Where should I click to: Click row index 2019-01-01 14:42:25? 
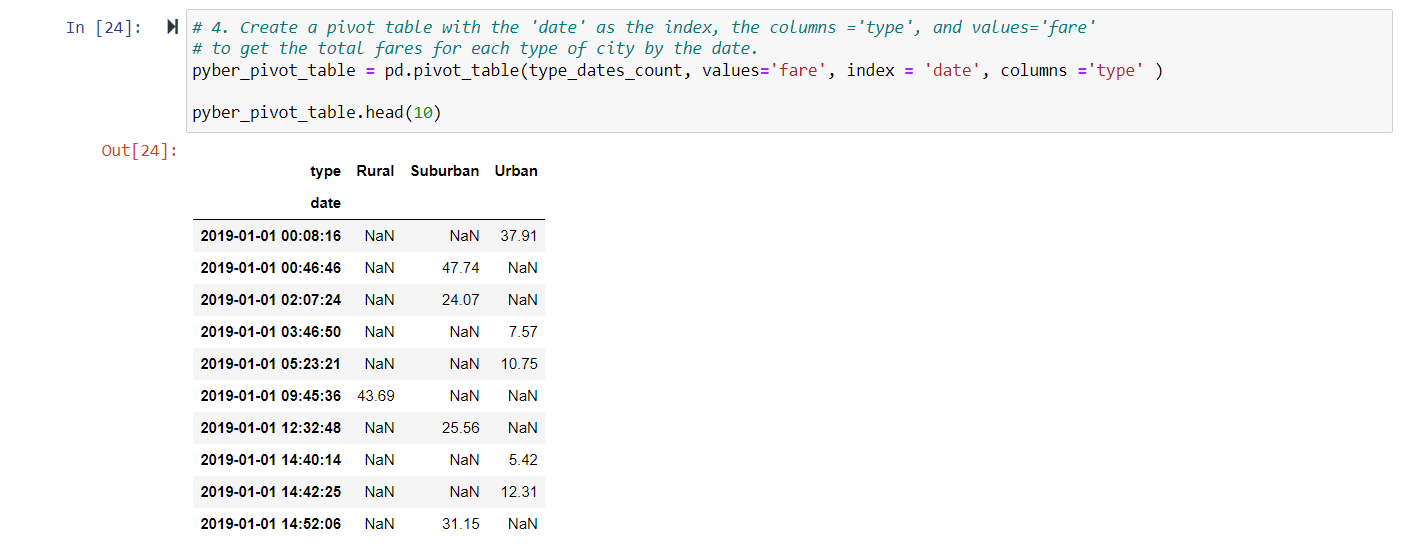tap(271, 492)
